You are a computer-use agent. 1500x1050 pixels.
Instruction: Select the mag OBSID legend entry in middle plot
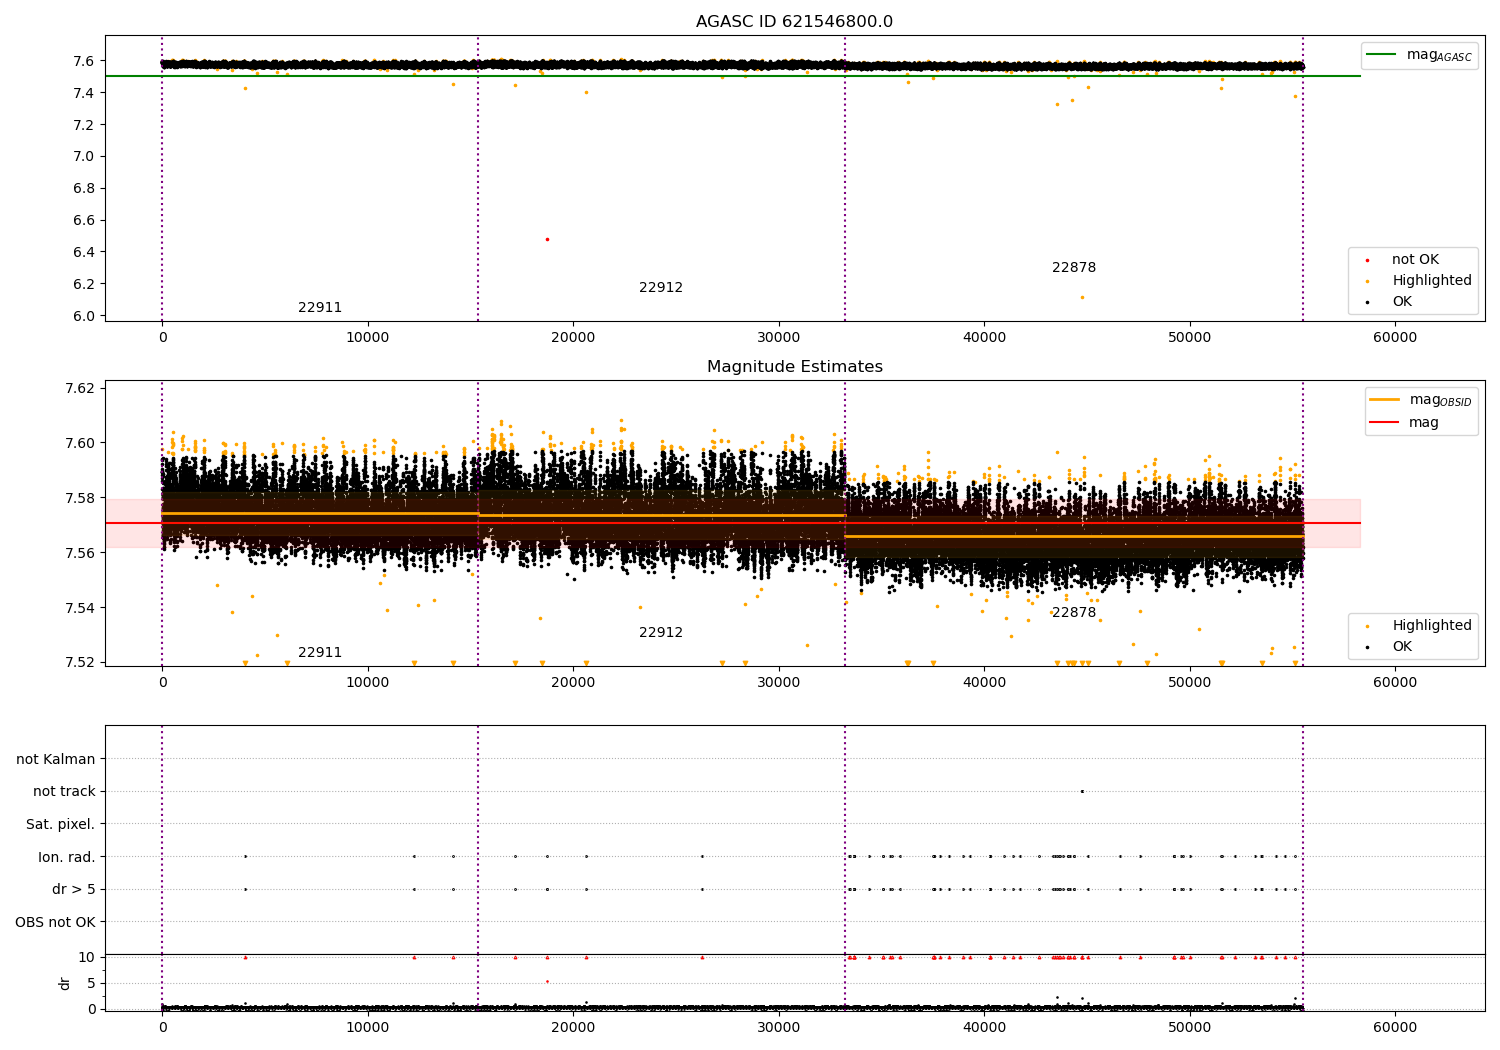pyautogui.click(x=1421, y=400)
